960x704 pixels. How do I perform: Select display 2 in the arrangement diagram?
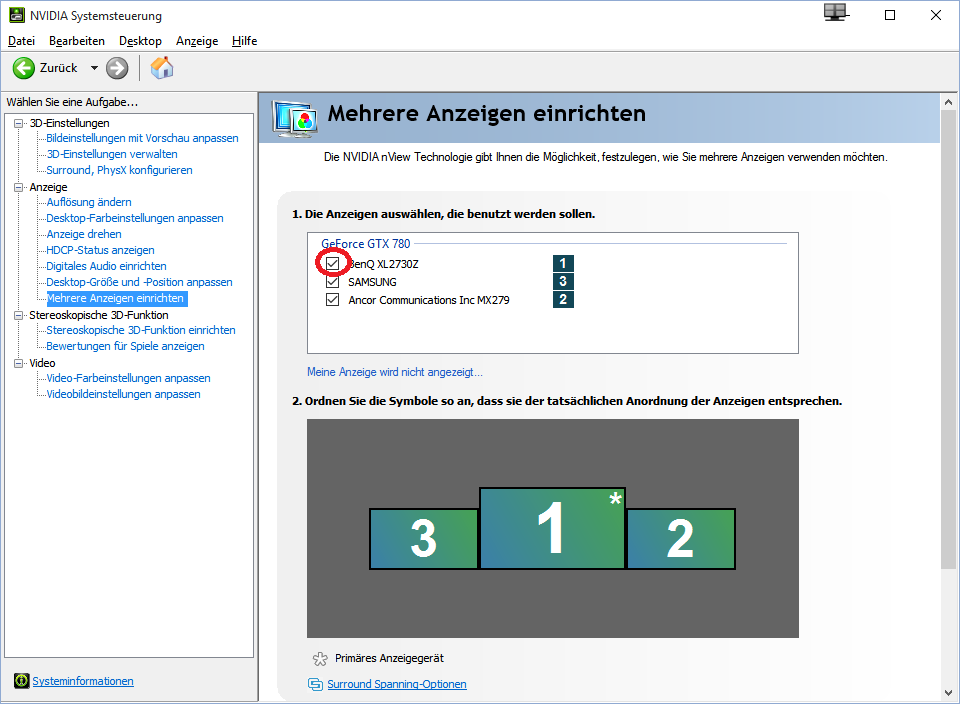[681, 539]
